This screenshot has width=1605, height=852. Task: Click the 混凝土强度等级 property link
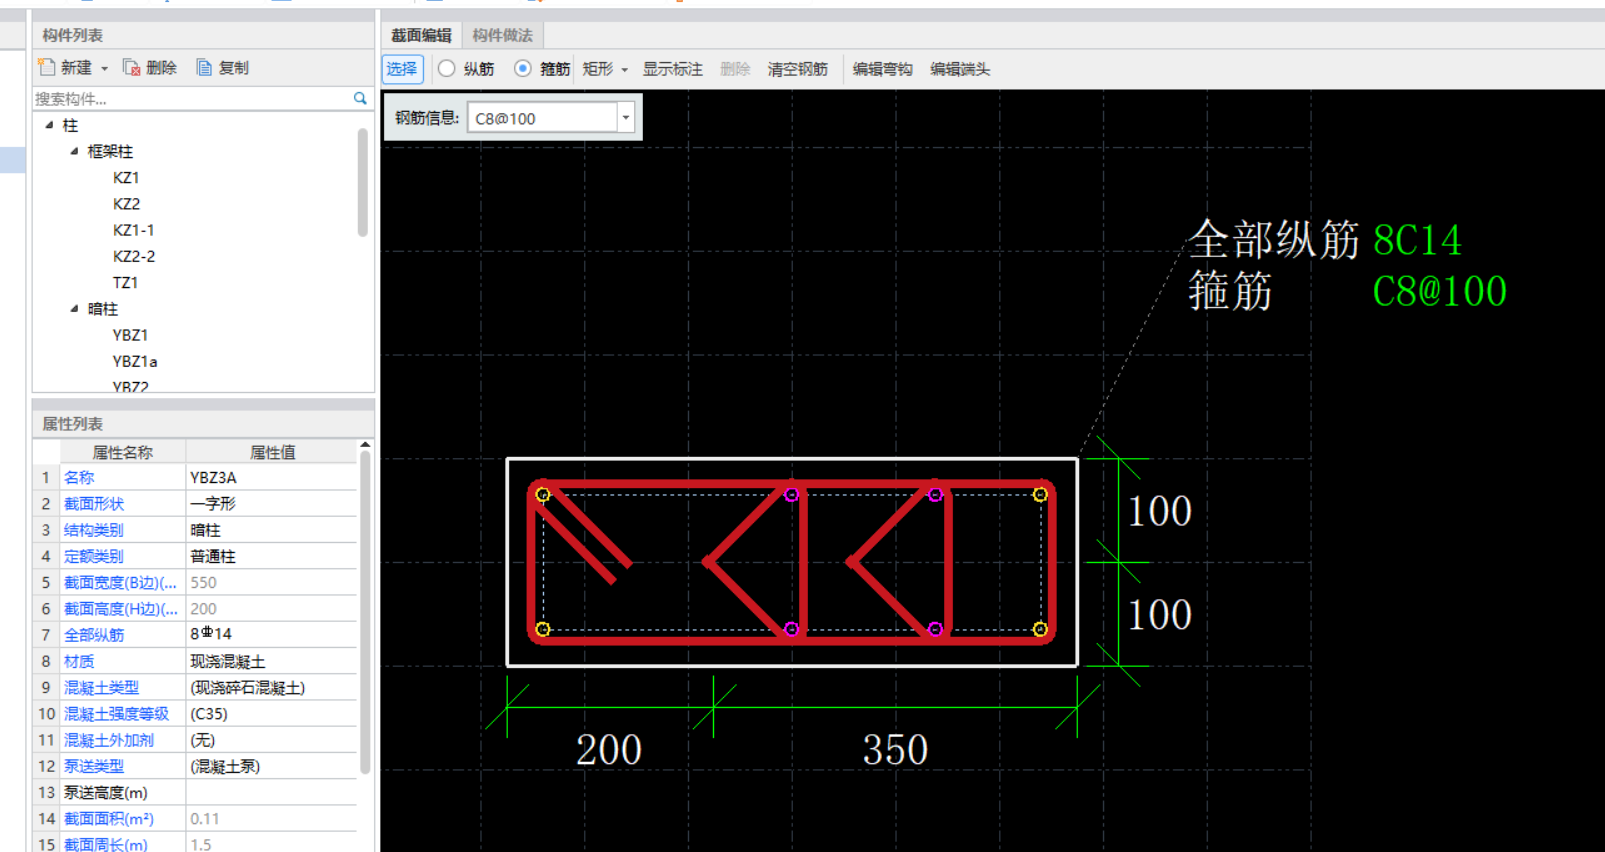click(x=116, y=713)
